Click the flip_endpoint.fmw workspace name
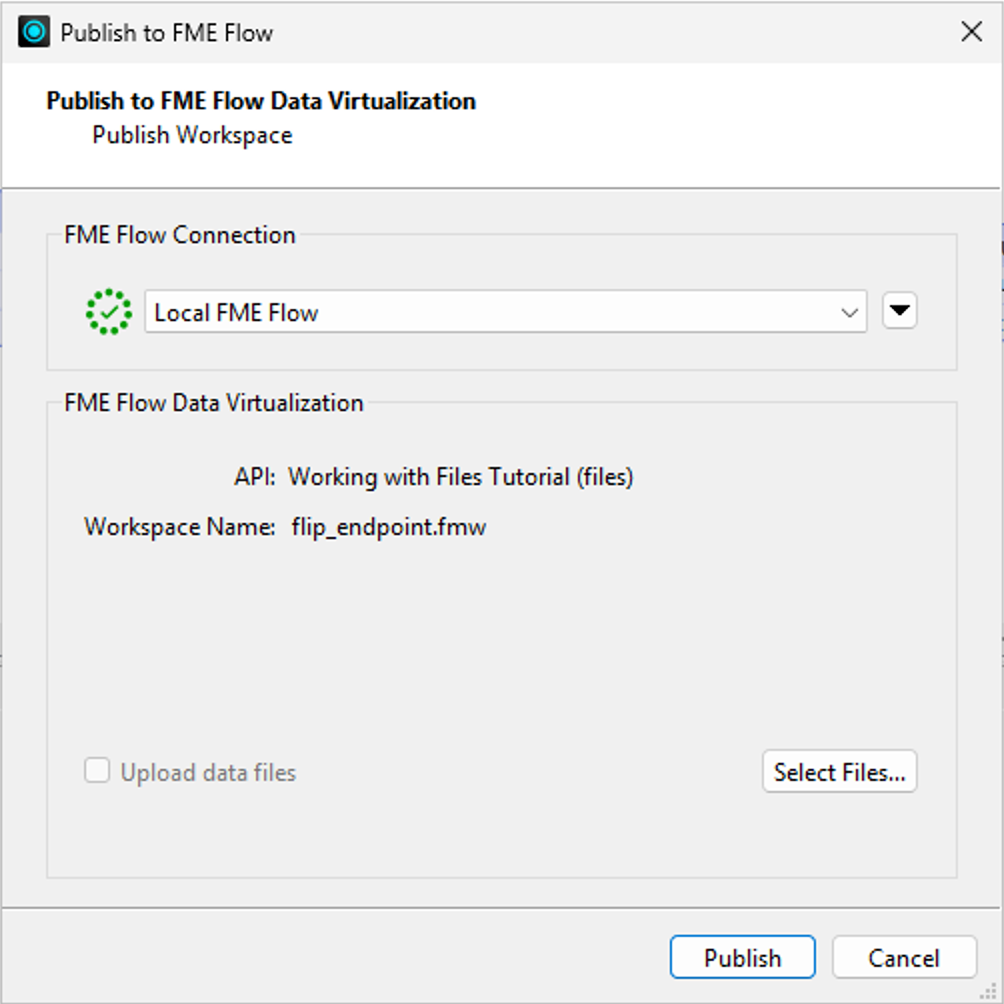 (389, 527)
